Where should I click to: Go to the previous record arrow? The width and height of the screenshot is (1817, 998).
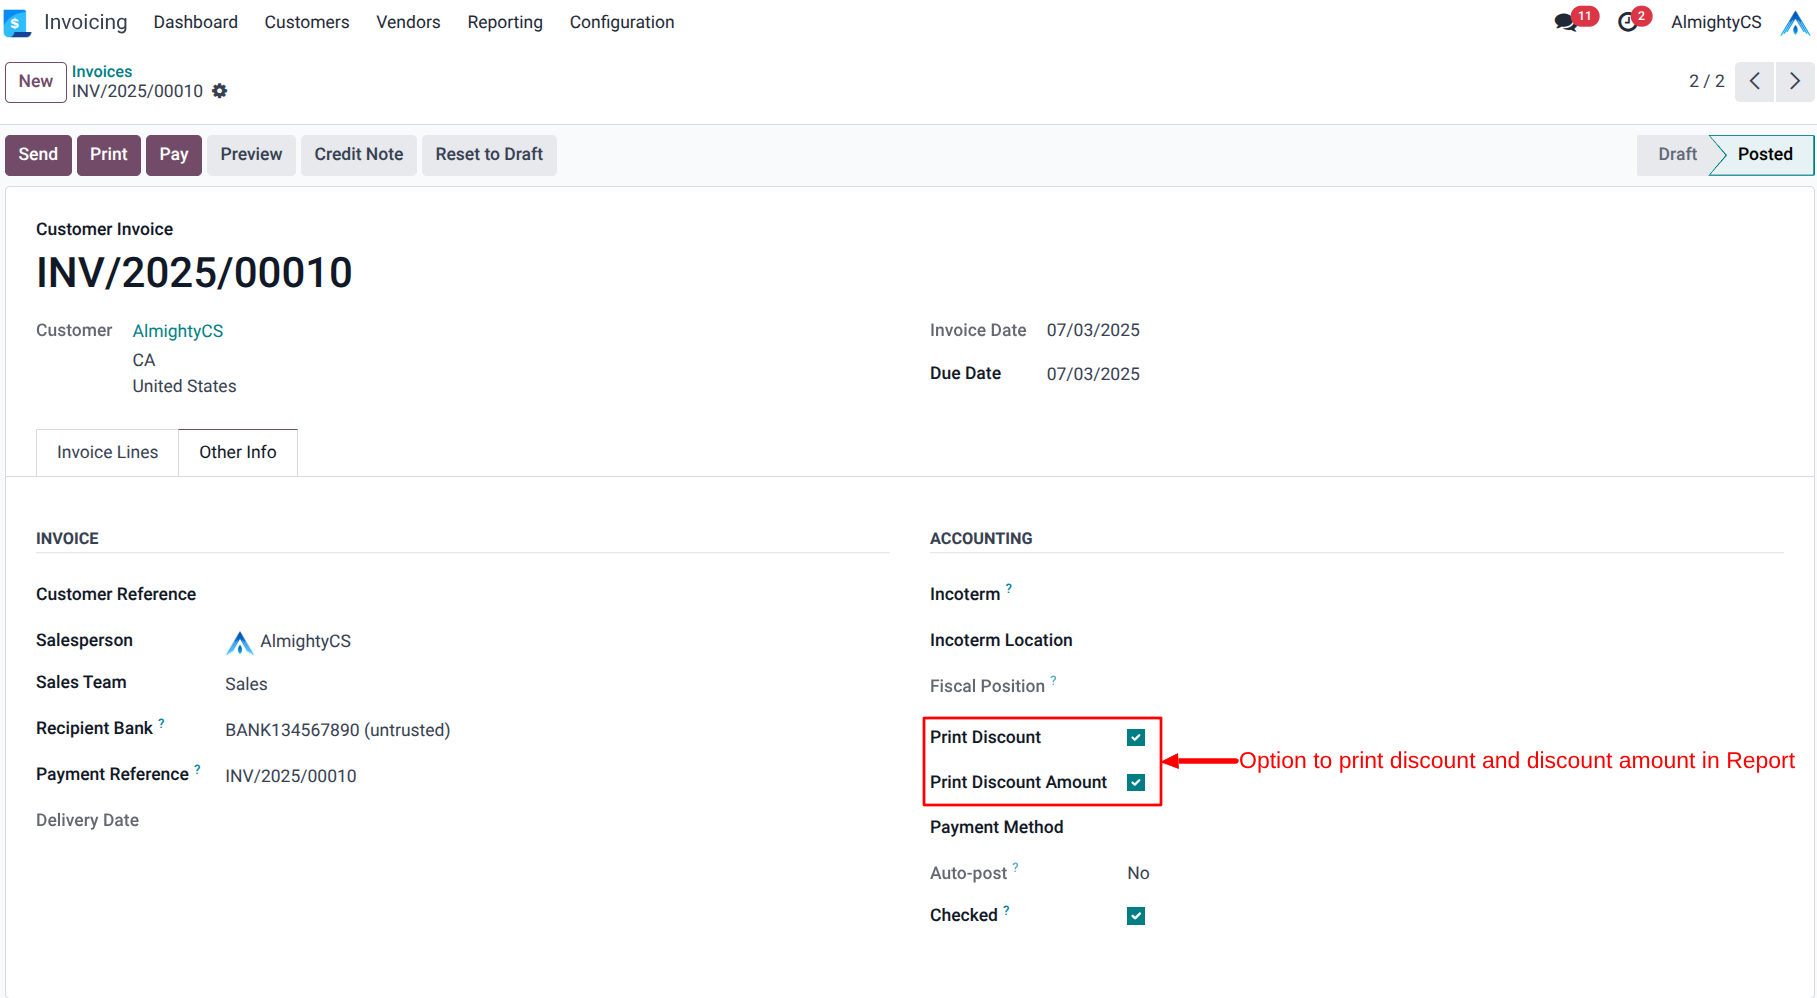[1755, 81]
